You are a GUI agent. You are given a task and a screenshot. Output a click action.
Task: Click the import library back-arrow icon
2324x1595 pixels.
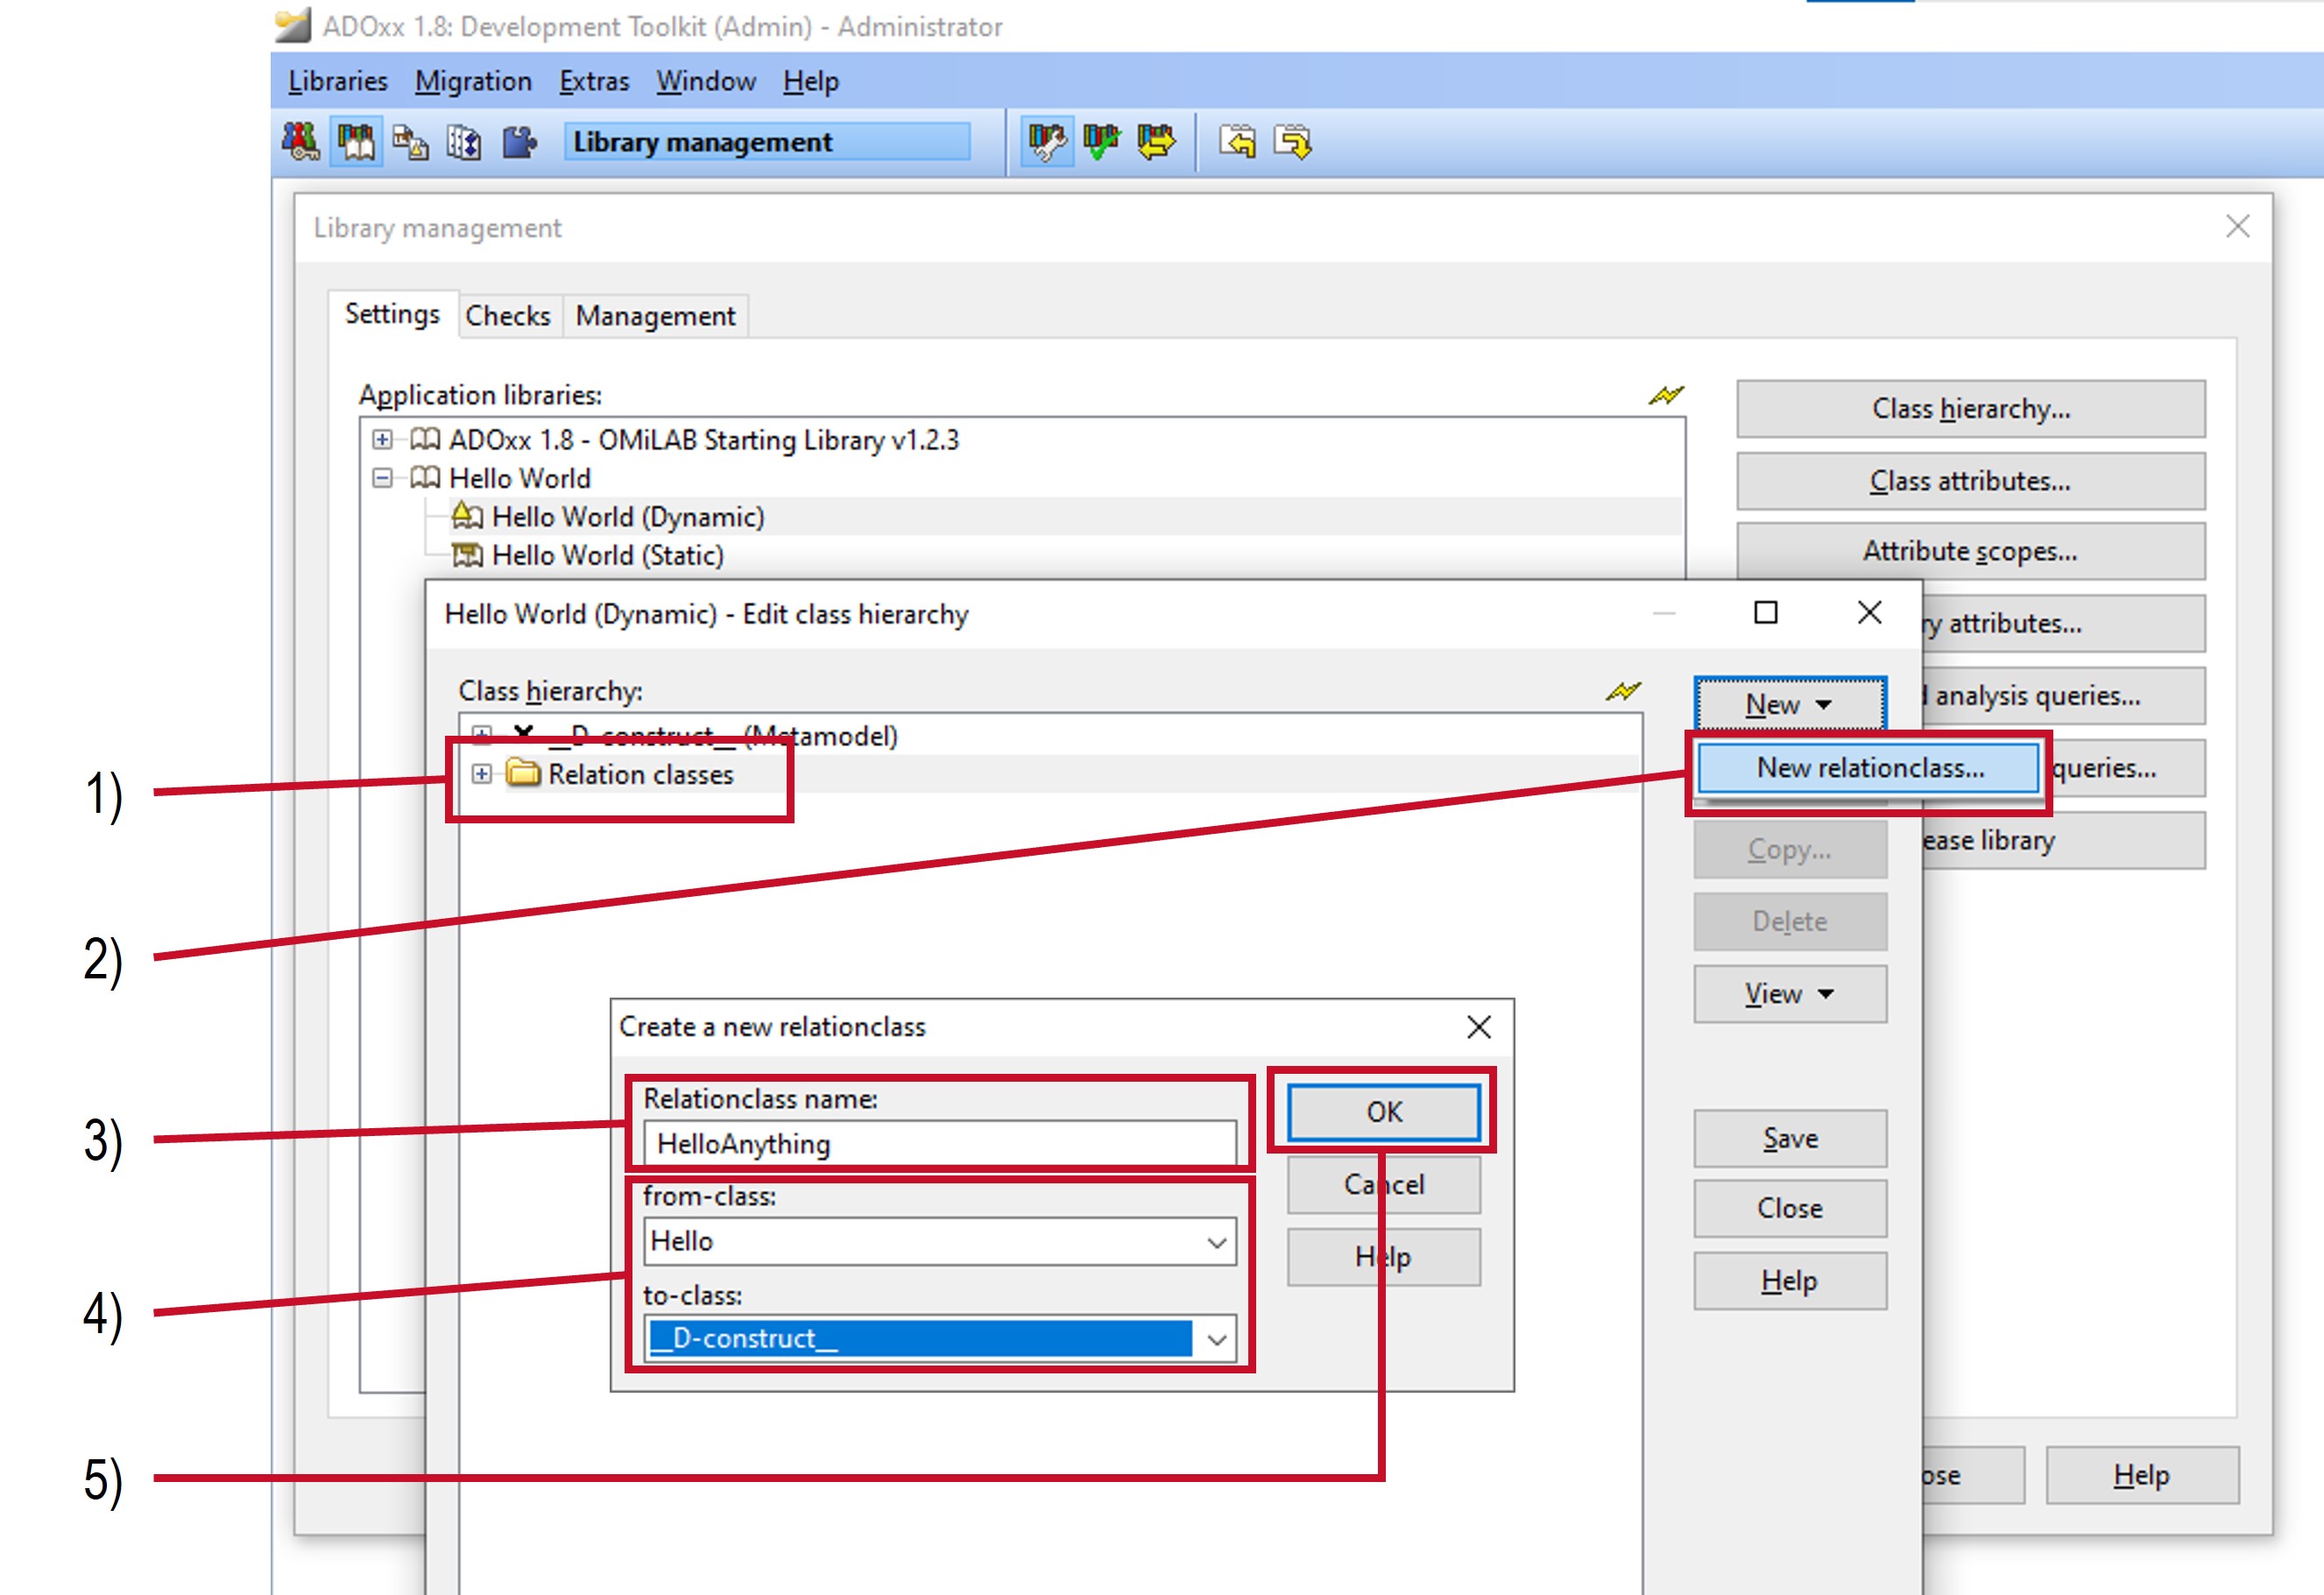tap(1238, 141)
